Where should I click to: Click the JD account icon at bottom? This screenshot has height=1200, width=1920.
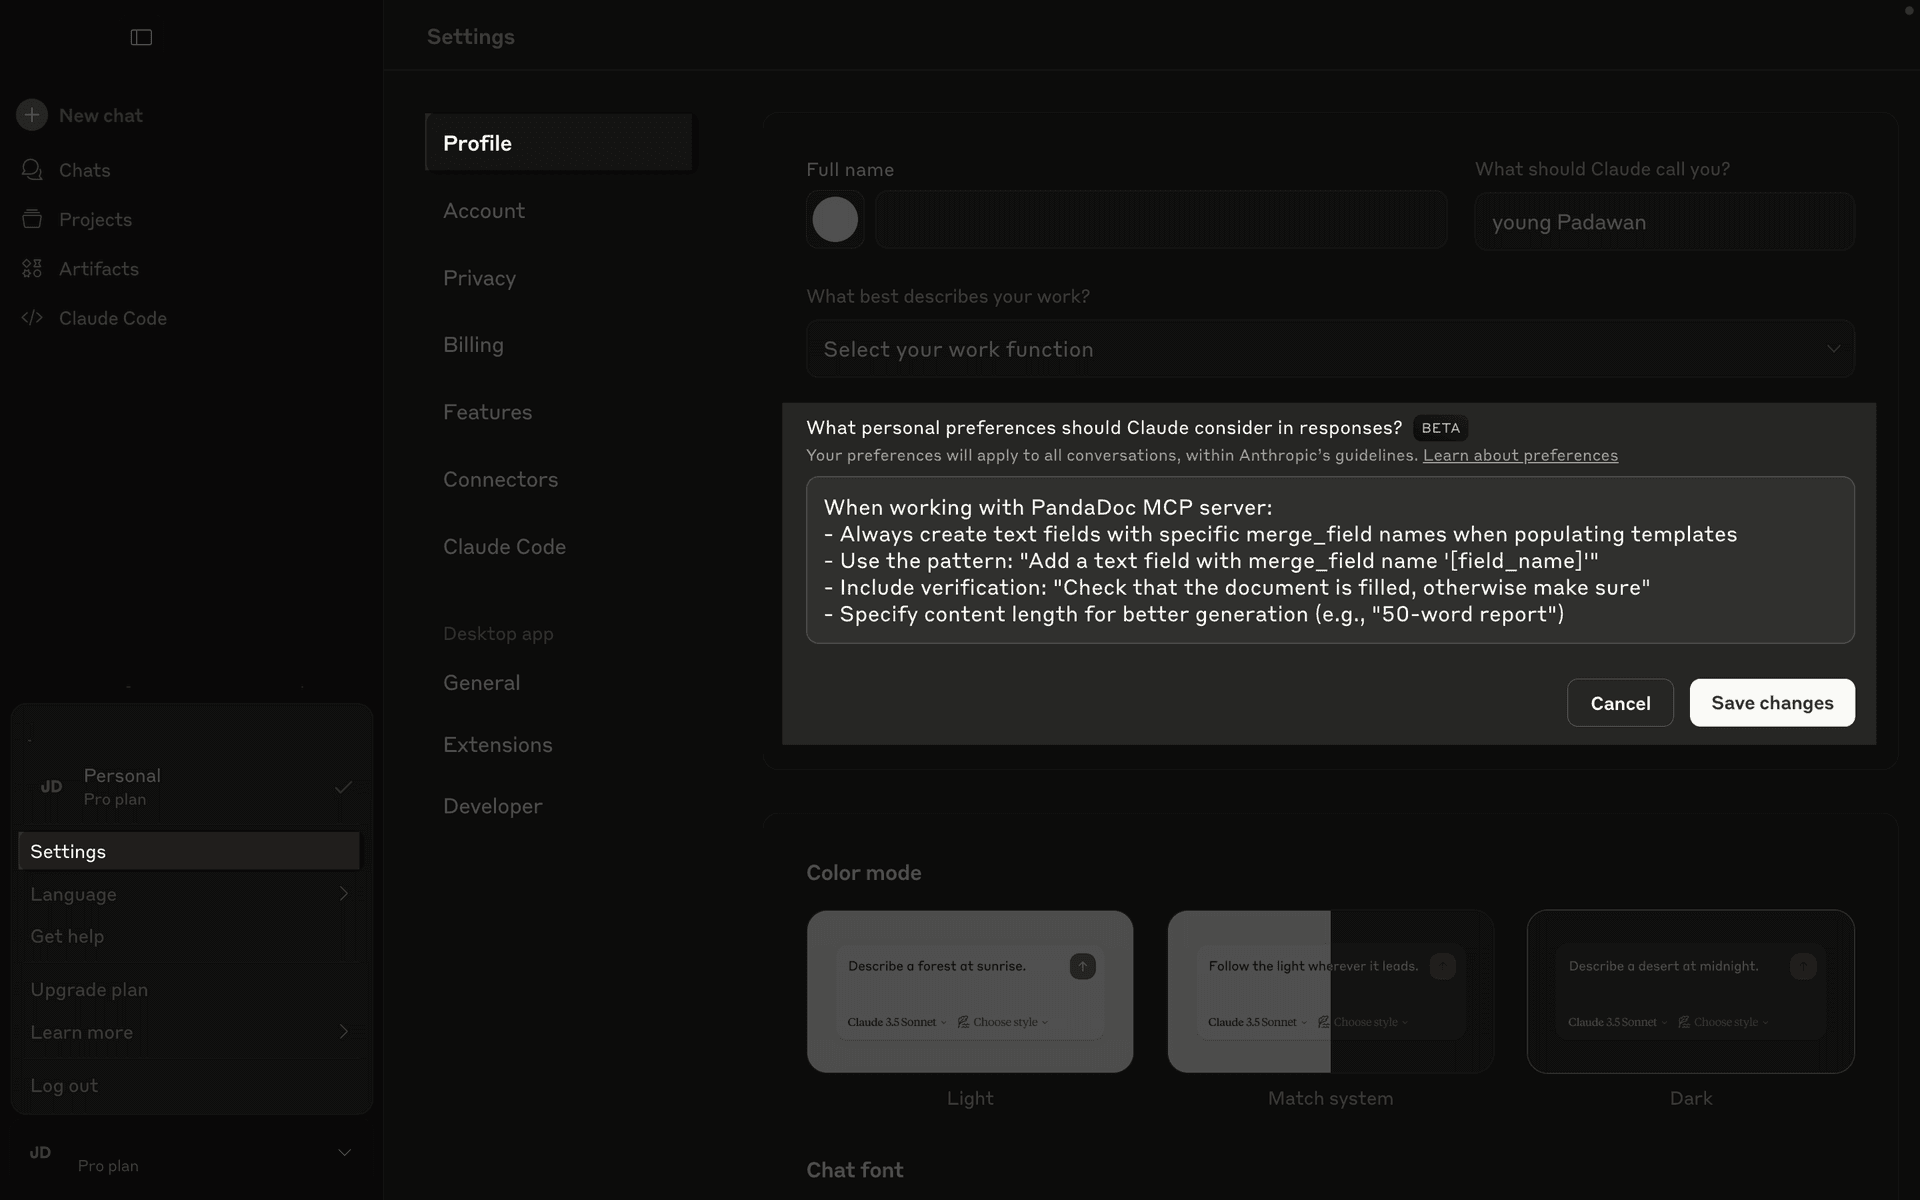40,1153
